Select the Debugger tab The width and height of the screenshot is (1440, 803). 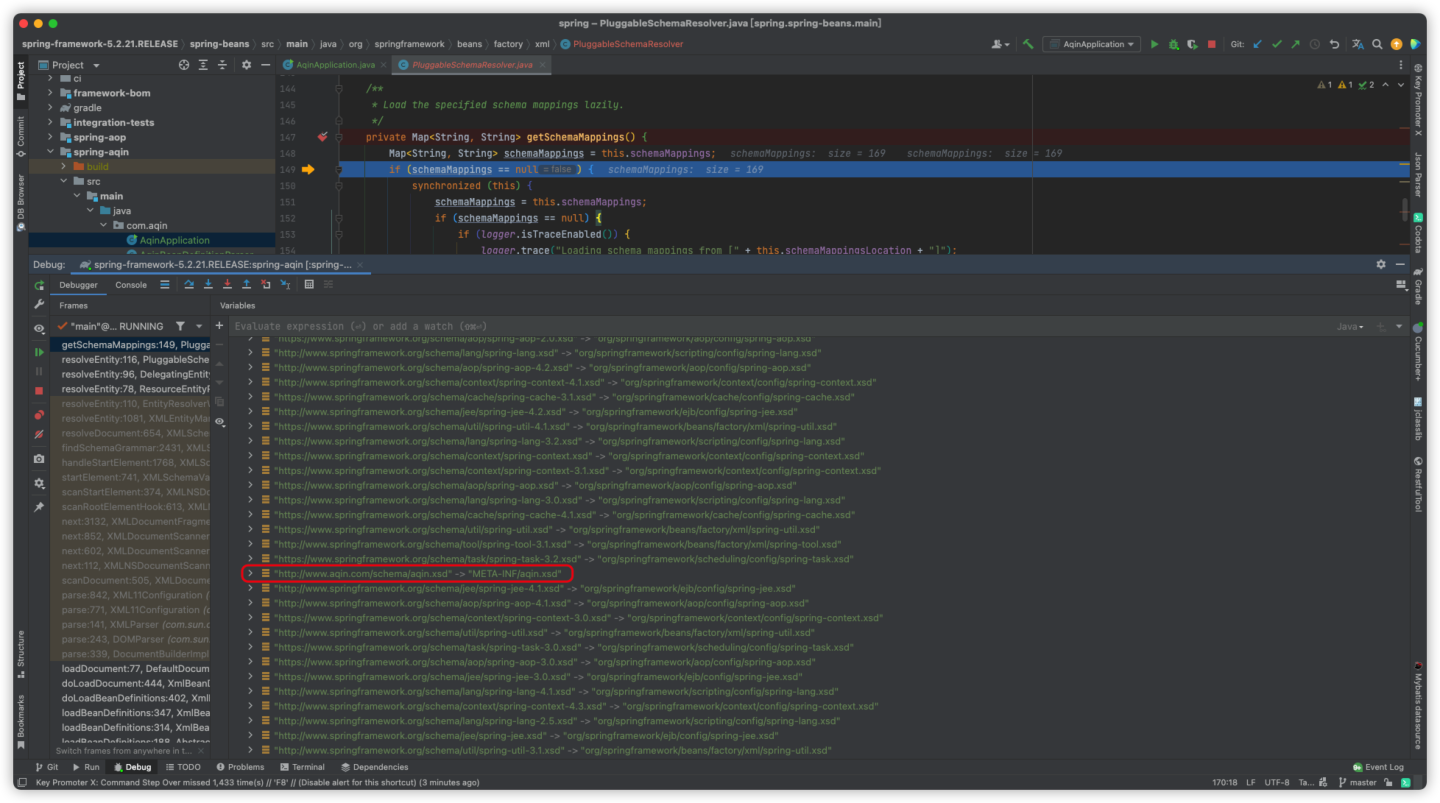(x=78, y=285)
